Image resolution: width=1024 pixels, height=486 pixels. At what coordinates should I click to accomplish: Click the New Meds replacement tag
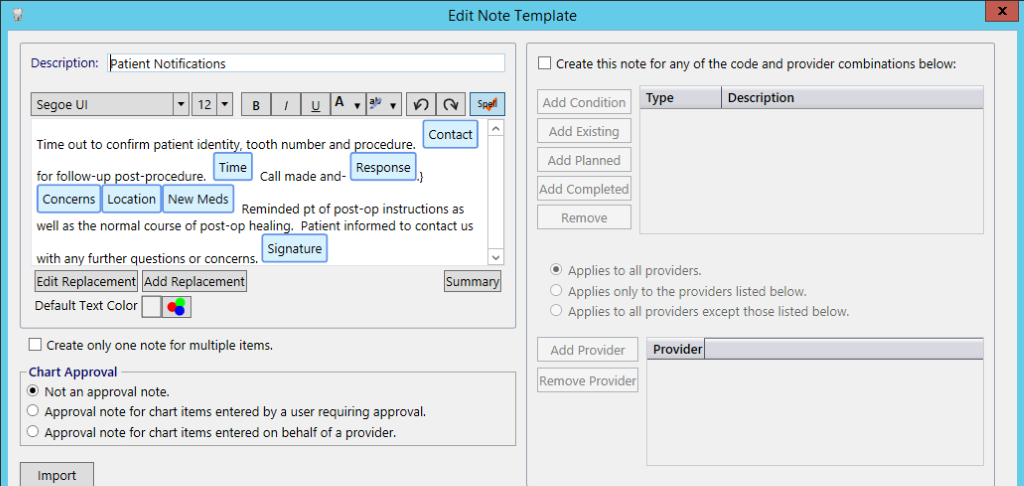coord(199,199)
